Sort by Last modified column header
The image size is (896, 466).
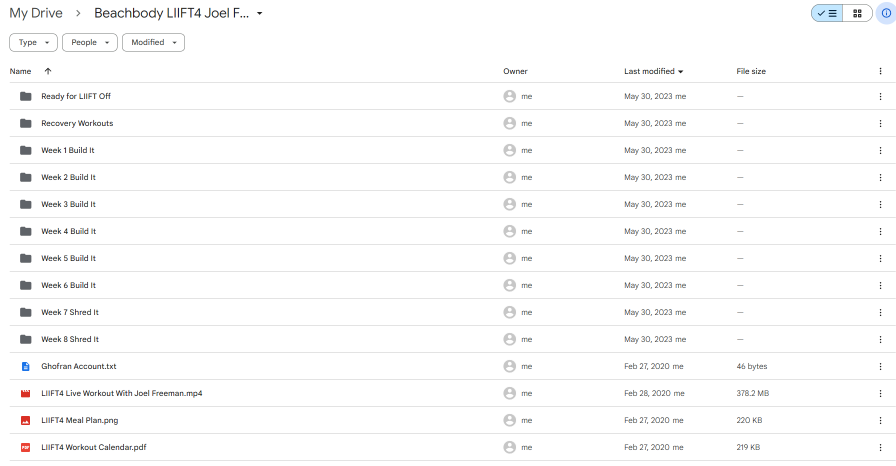coord(649,71)
